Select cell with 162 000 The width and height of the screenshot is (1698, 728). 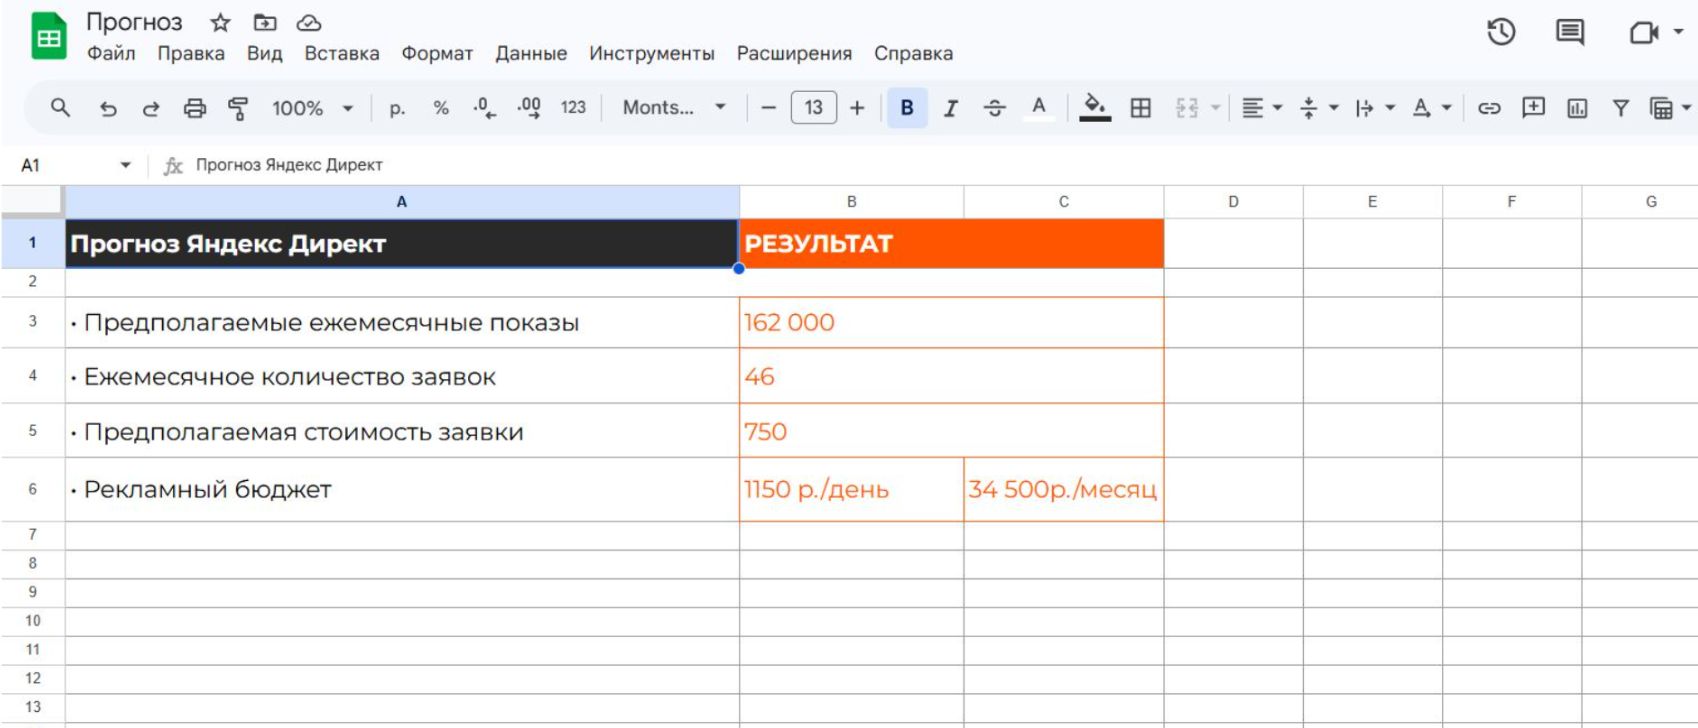coord(951,322)
